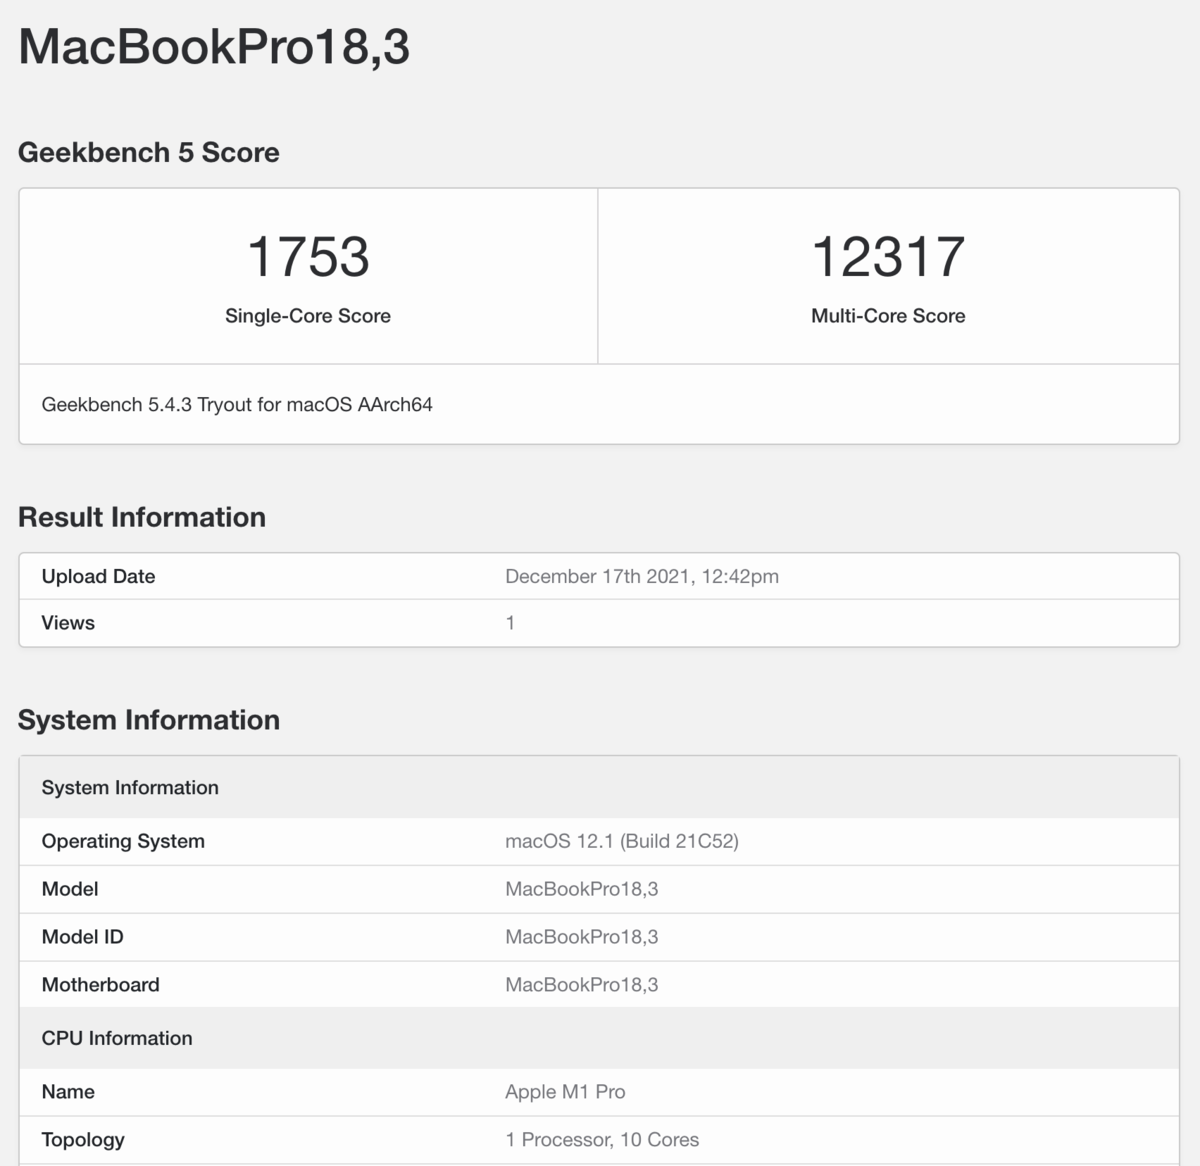Image resolution: width=1200 pixels, height=1166 pixels.
Task: Click the Model ID row label
Action: click(x=83, y=937)
